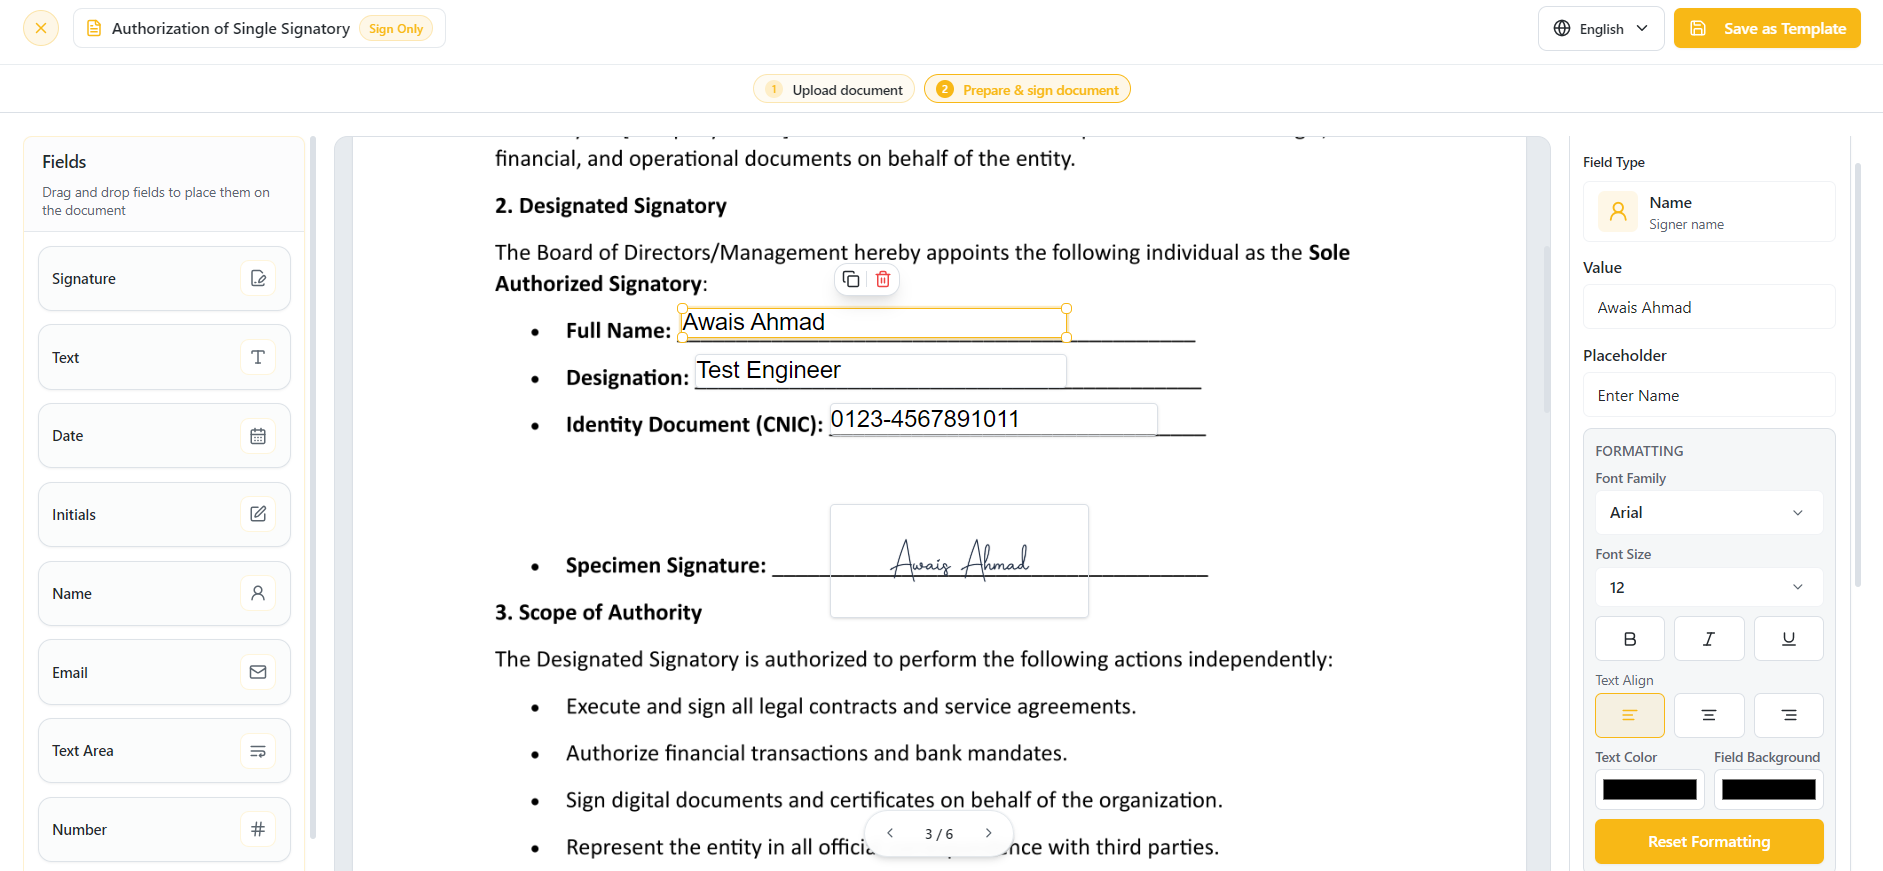1883x871 pixels.
Task: Toggle underline formatting
Action: pos(1789,639)
